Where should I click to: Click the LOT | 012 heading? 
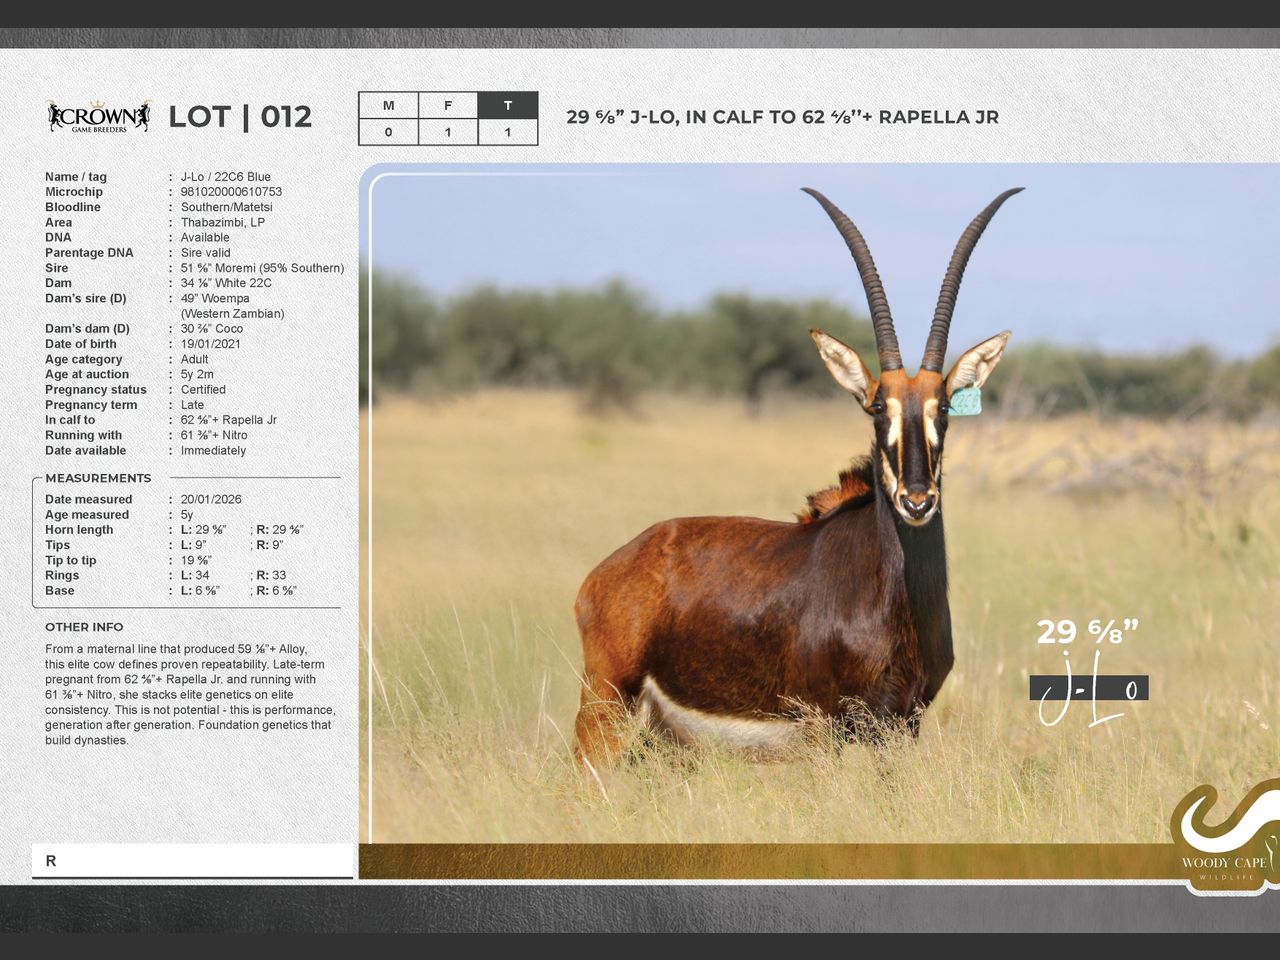[240, 117]
